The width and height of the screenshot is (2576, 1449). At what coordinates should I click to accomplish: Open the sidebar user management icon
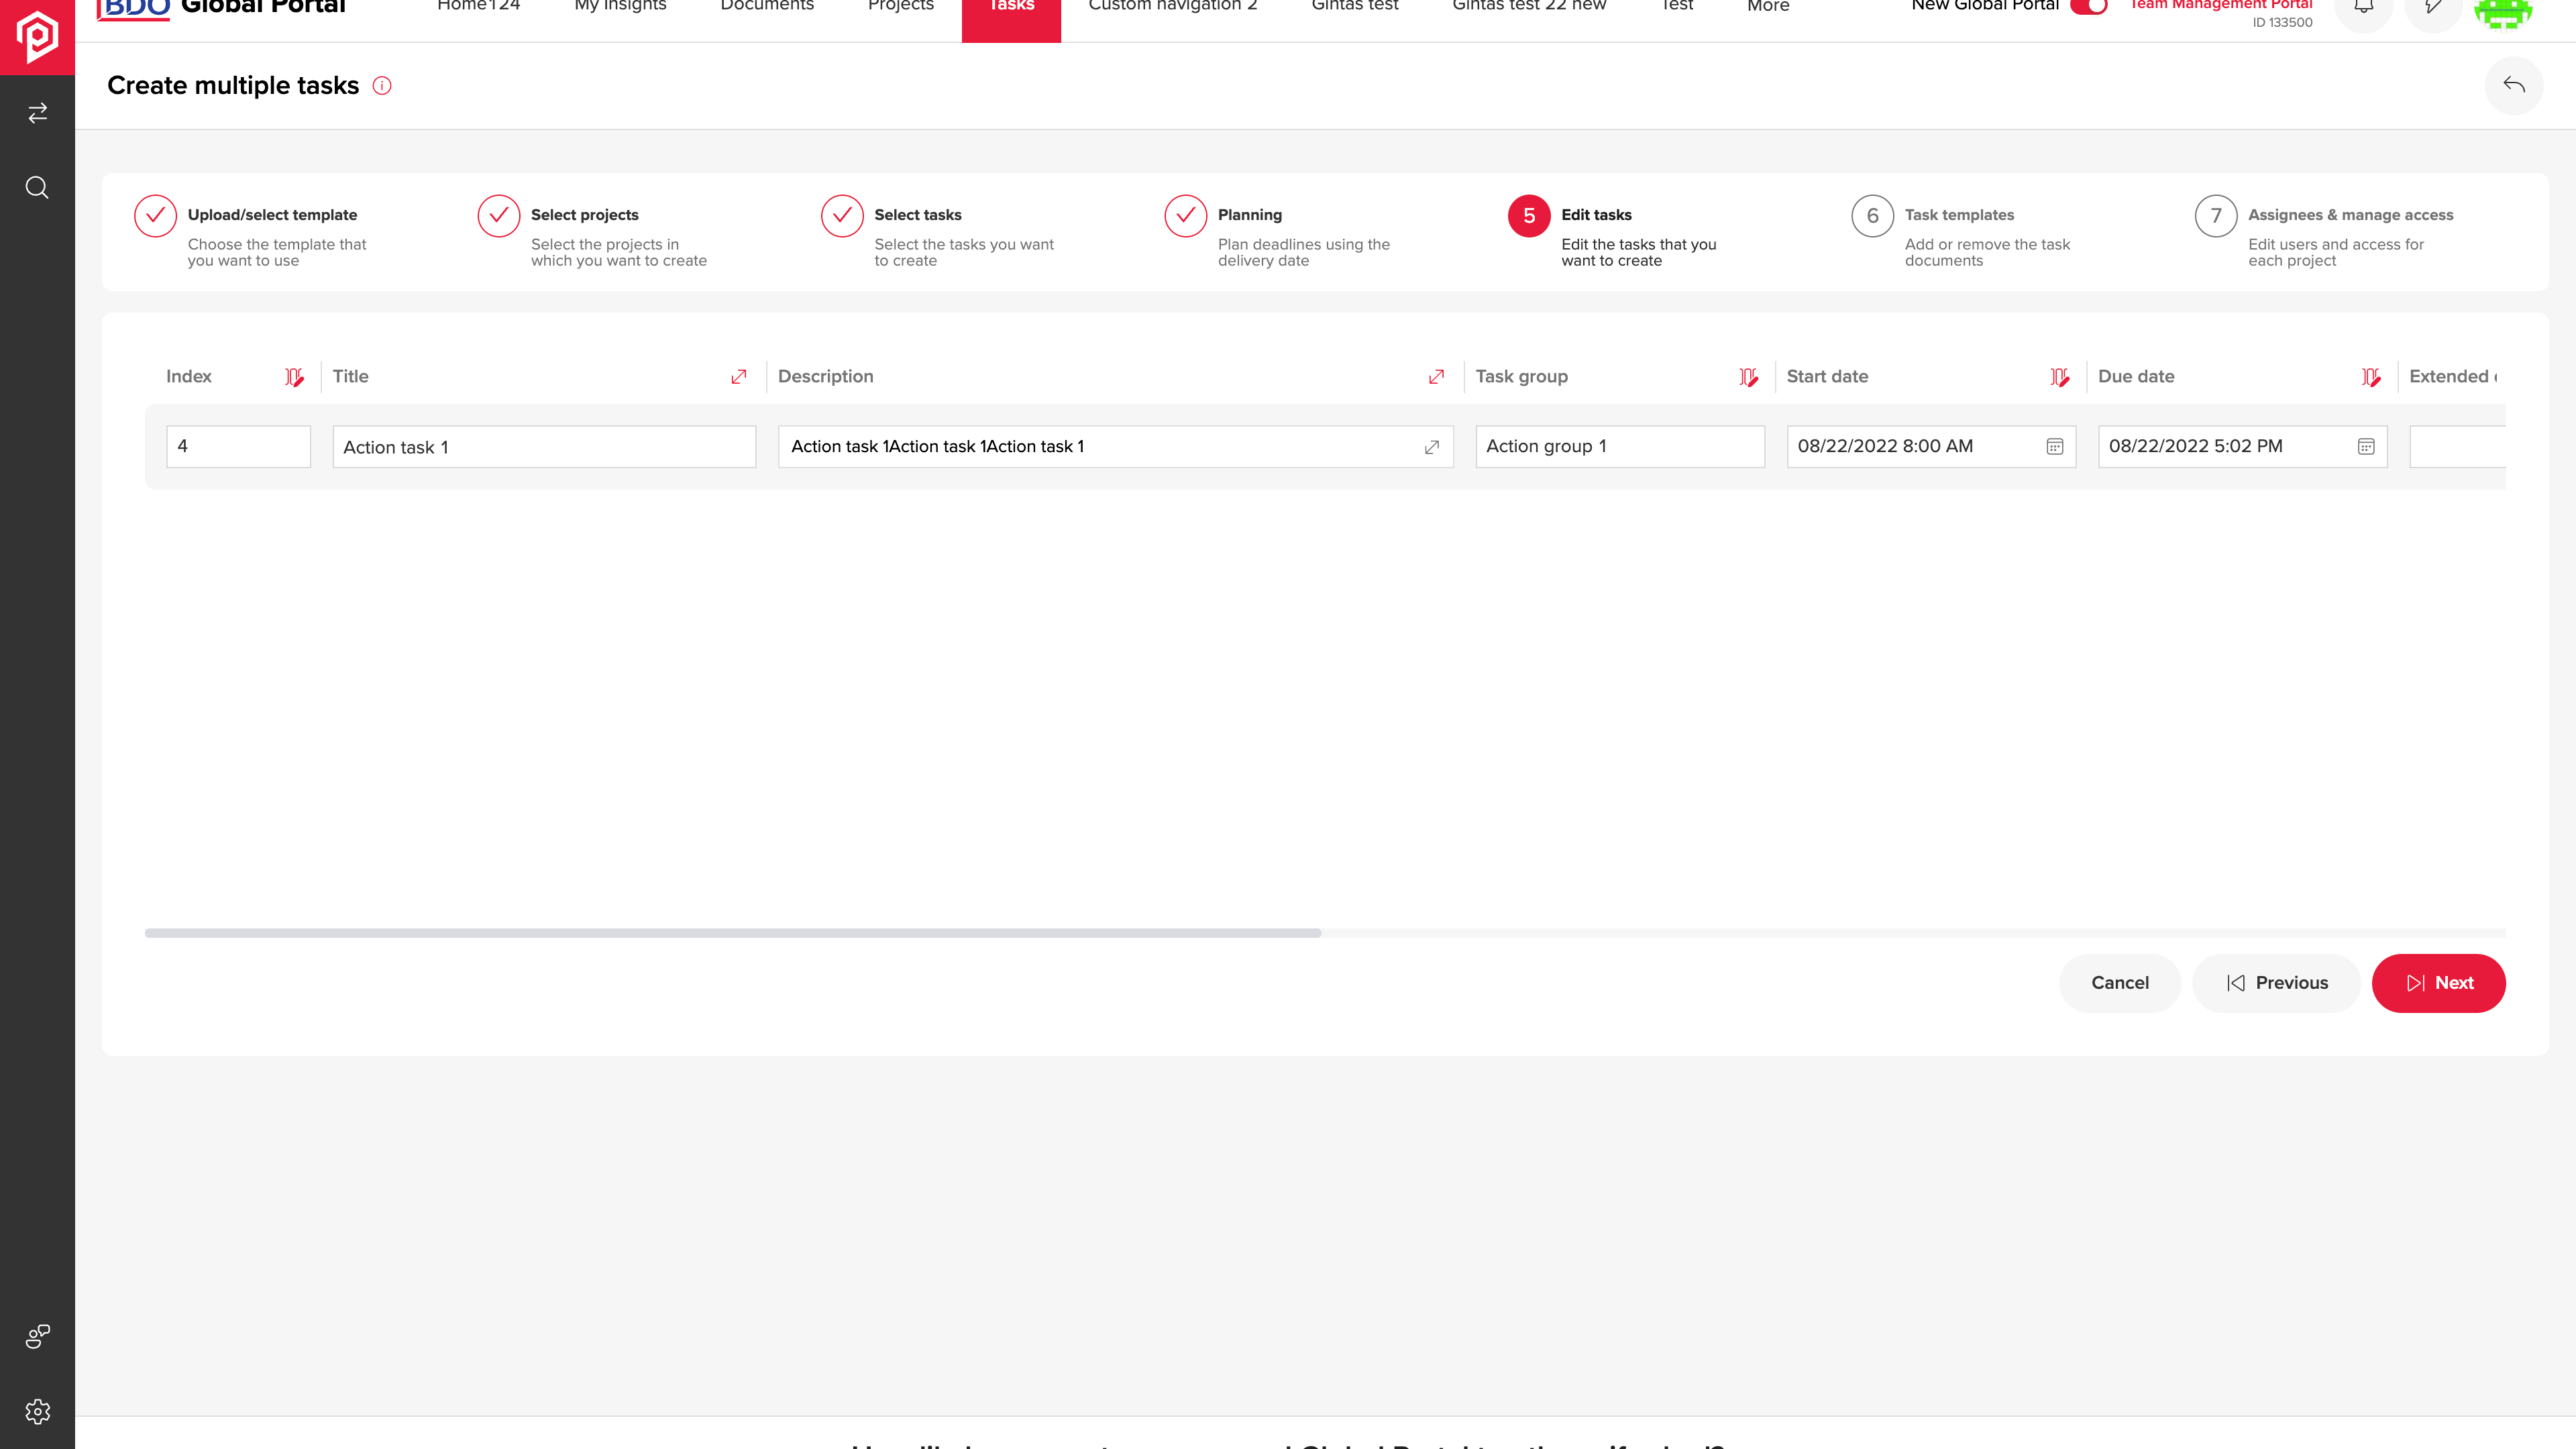tap(37, 1336)
